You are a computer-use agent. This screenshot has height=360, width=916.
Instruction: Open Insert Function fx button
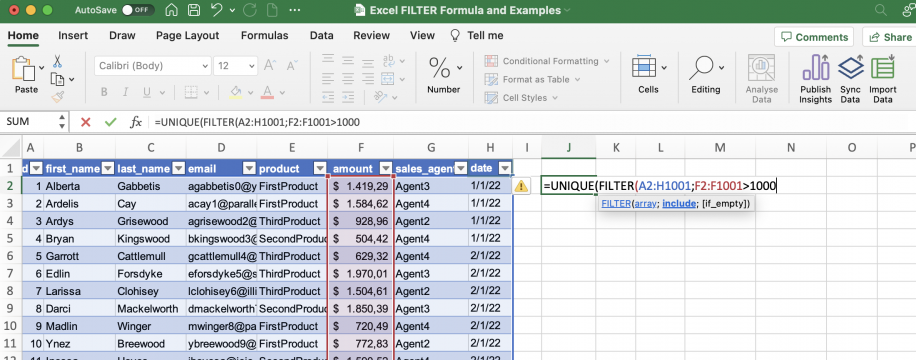tap(136, 122)
